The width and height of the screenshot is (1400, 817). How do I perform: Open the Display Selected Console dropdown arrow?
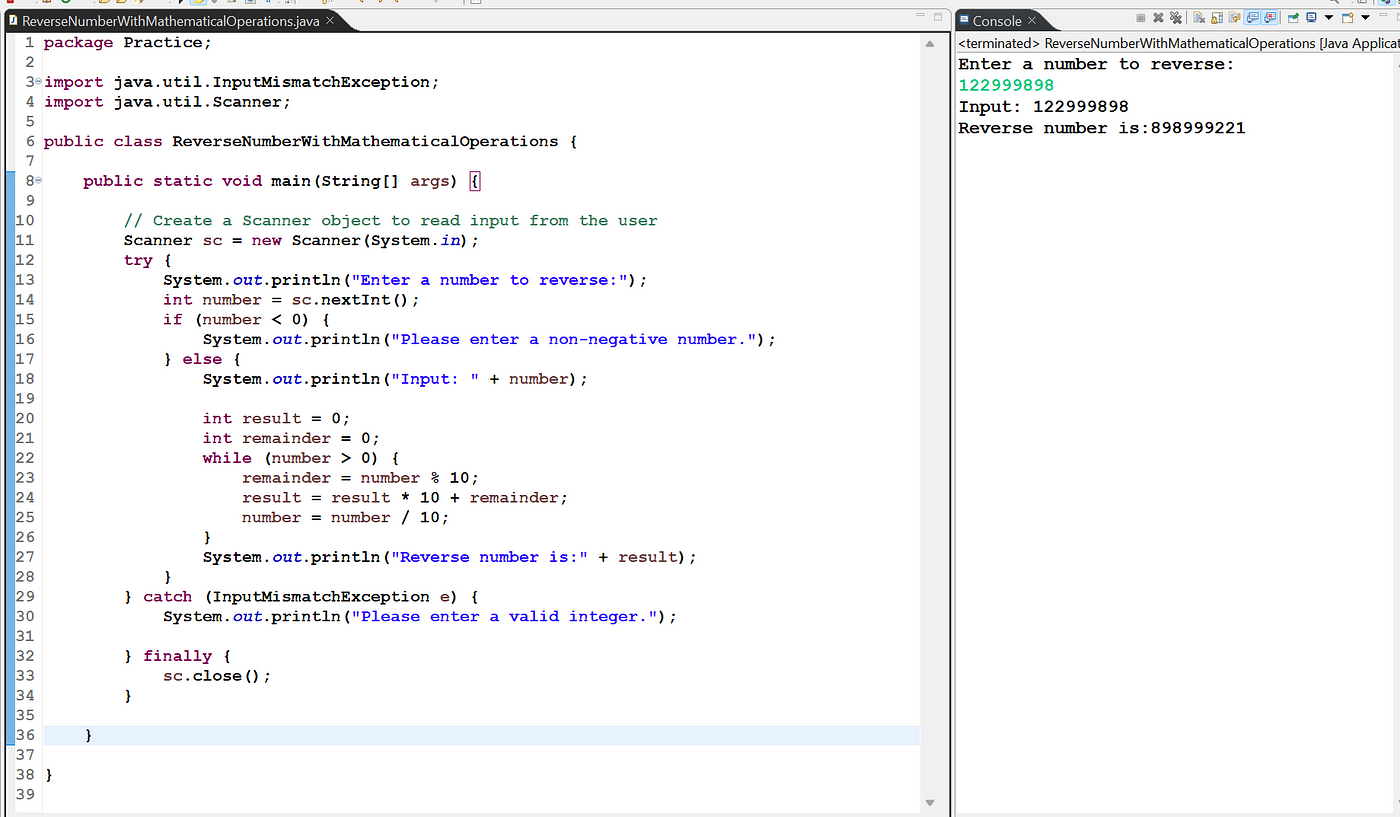coord(1329,18)
